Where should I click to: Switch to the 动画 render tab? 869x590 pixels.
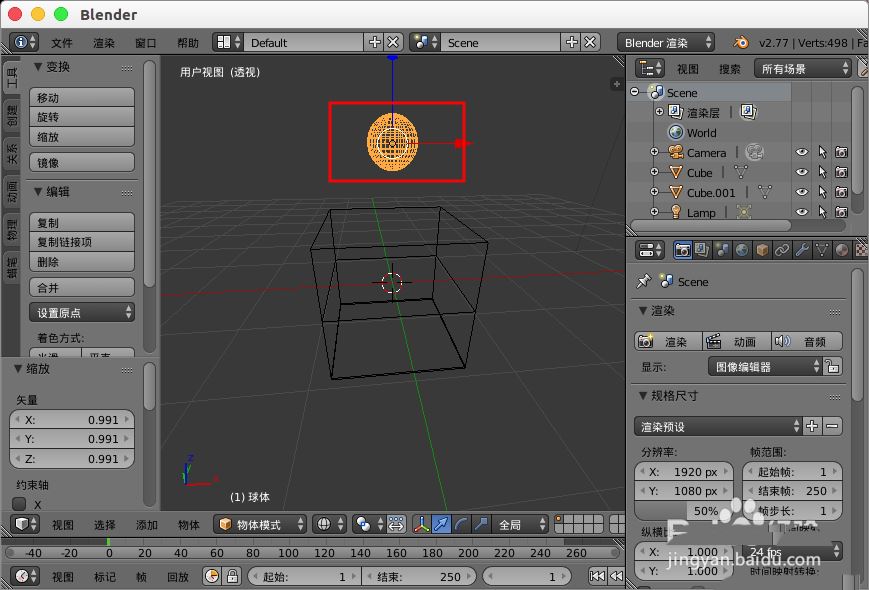(737, 341)
